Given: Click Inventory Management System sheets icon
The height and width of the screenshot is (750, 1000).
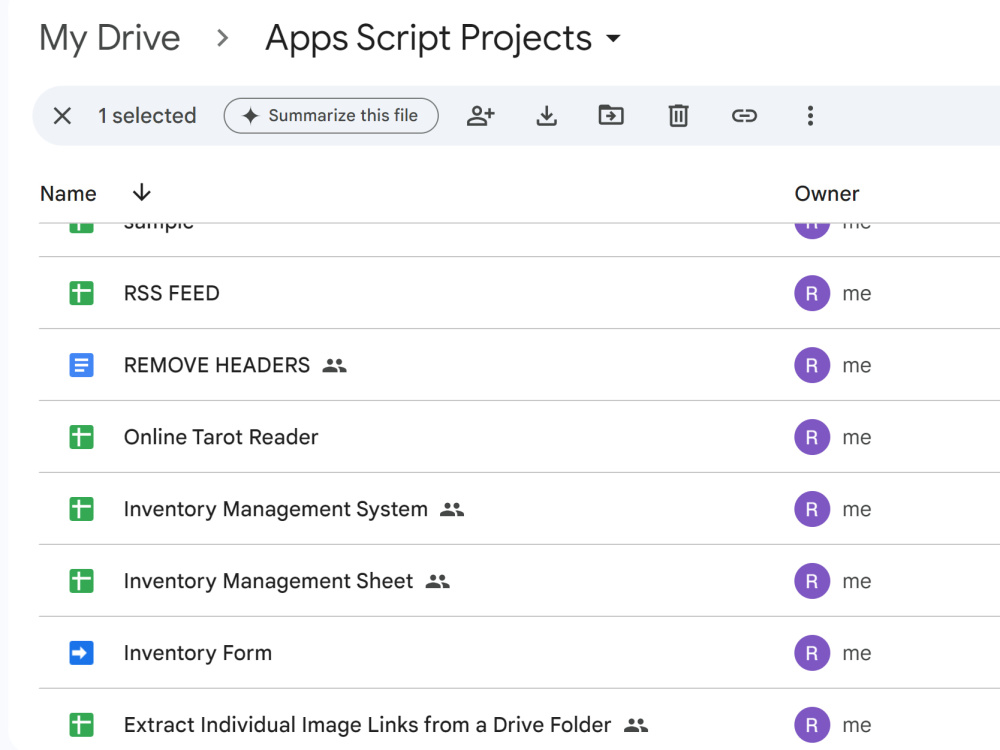Looking at the screenshot, I should (81, 509).
